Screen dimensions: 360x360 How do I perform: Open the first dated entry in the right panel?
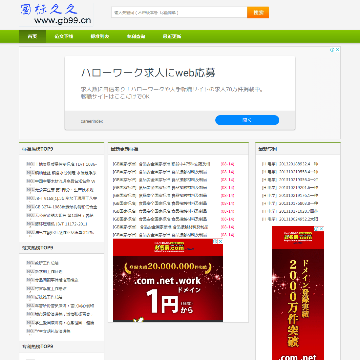coord(290,164)
